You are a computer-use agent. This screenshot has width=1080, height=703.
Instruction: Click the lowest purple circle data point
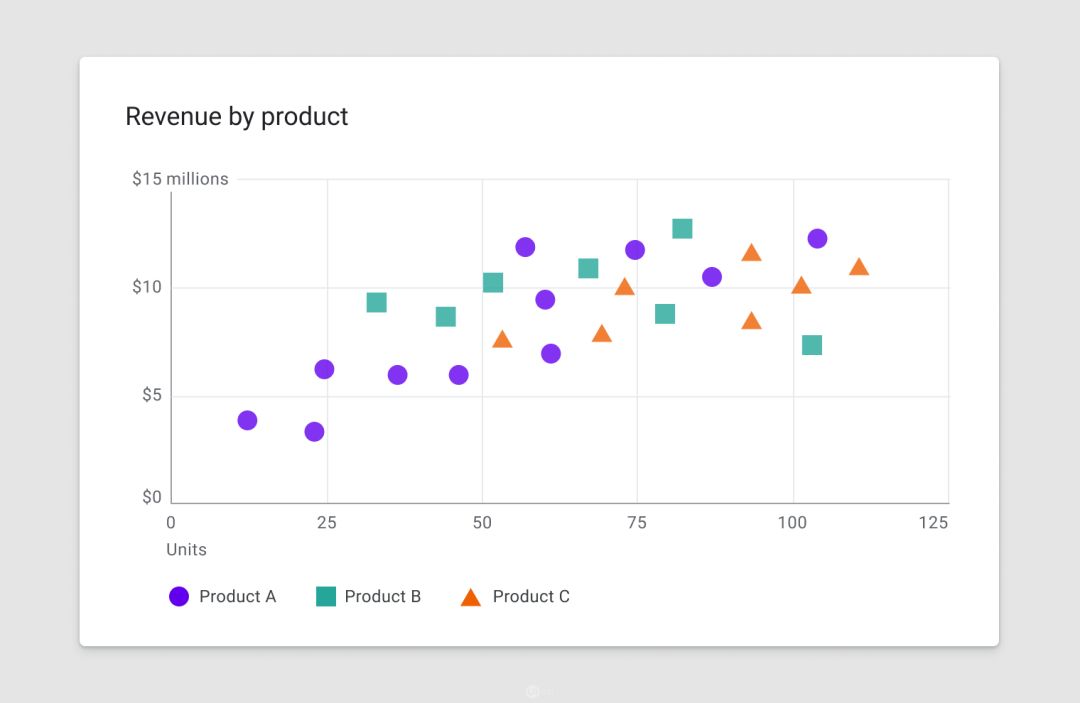[x=314, y=432]
